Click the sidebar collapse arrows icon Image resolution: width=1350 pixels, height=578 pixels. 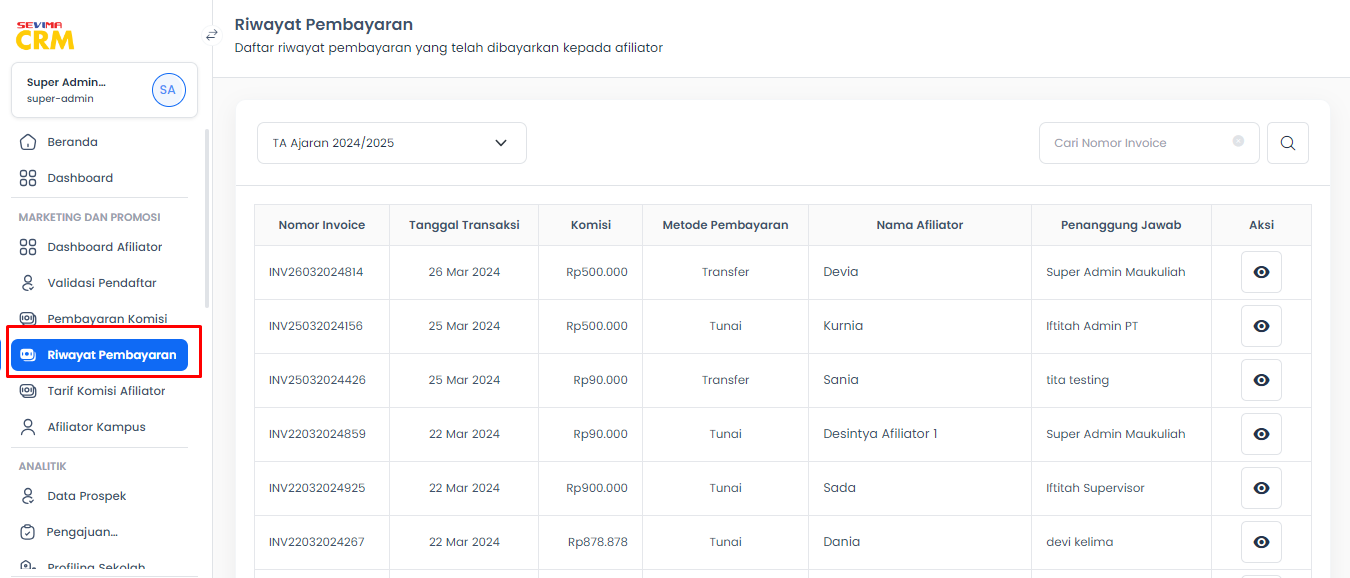click(x=211, y=35)
